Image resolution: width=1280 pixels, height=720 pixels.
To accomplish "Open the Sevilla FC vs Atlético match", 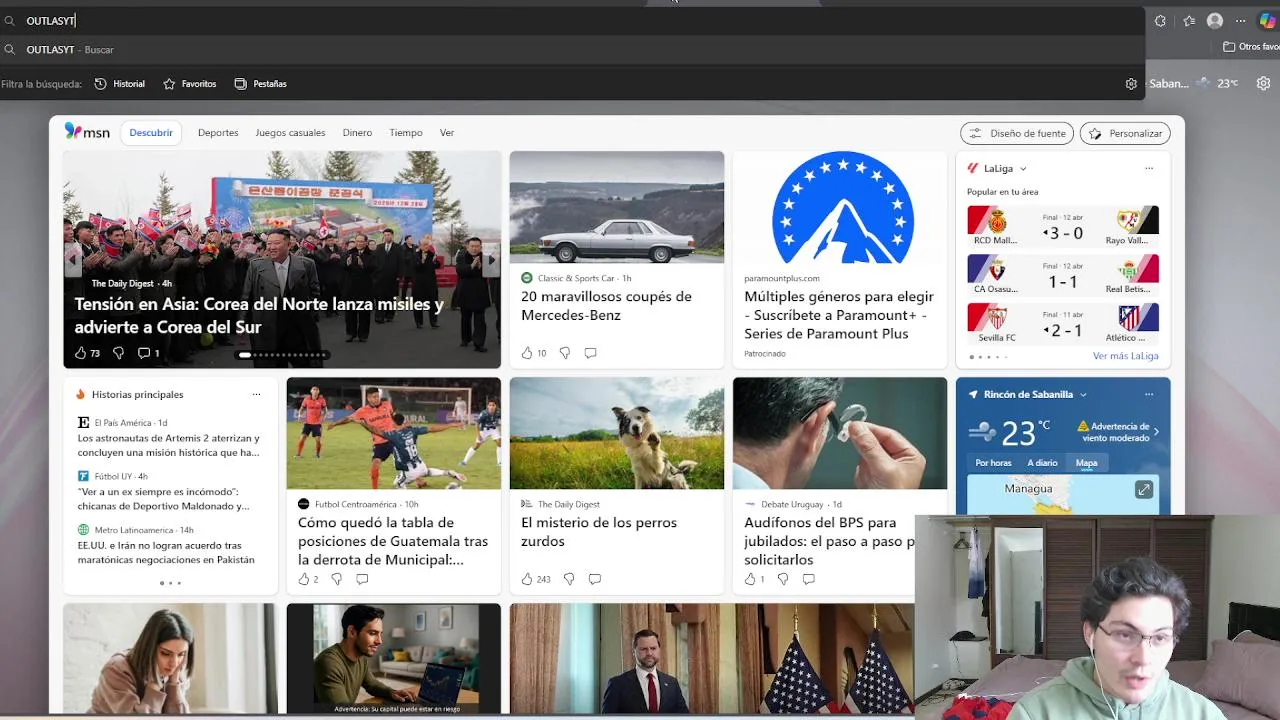I will [1063, 323].
